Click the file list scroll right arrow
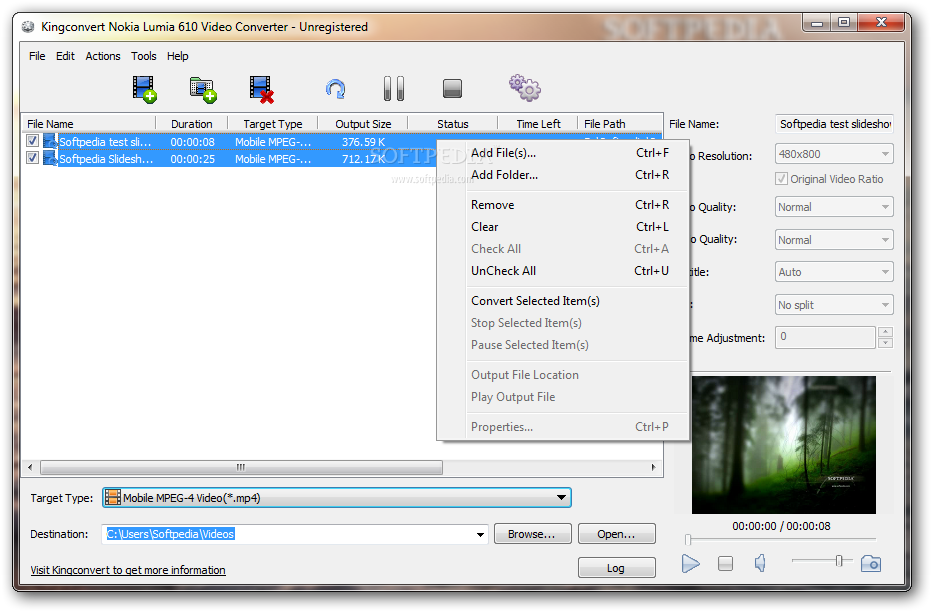This screenshot has height=612, width=932. 654,467
